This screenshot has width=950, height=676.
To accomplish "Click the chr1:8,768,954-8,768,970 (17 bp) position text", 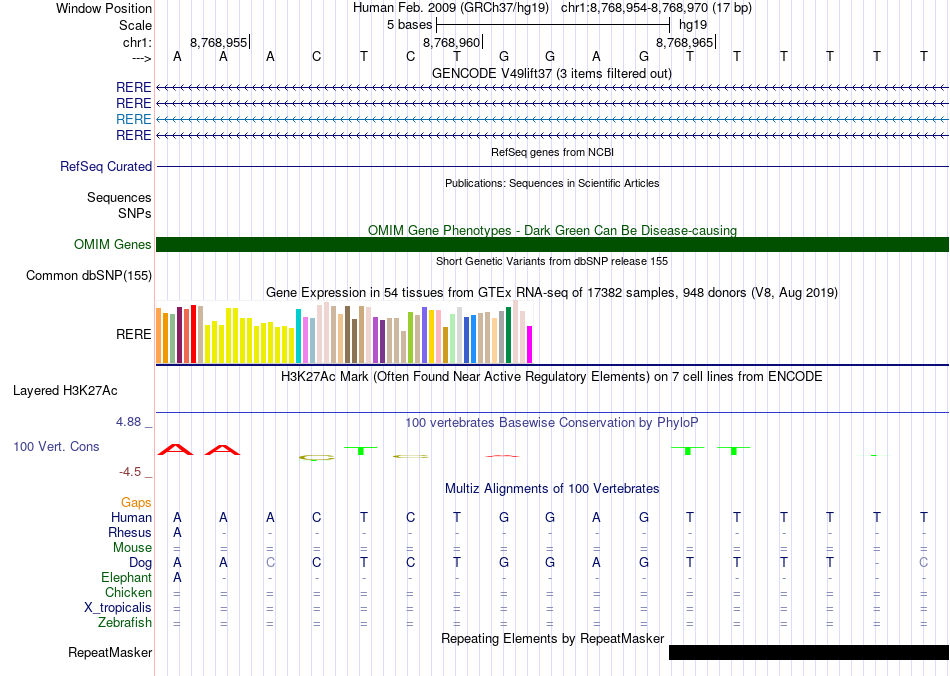I will pyautogui.click(x=656, y=8).
